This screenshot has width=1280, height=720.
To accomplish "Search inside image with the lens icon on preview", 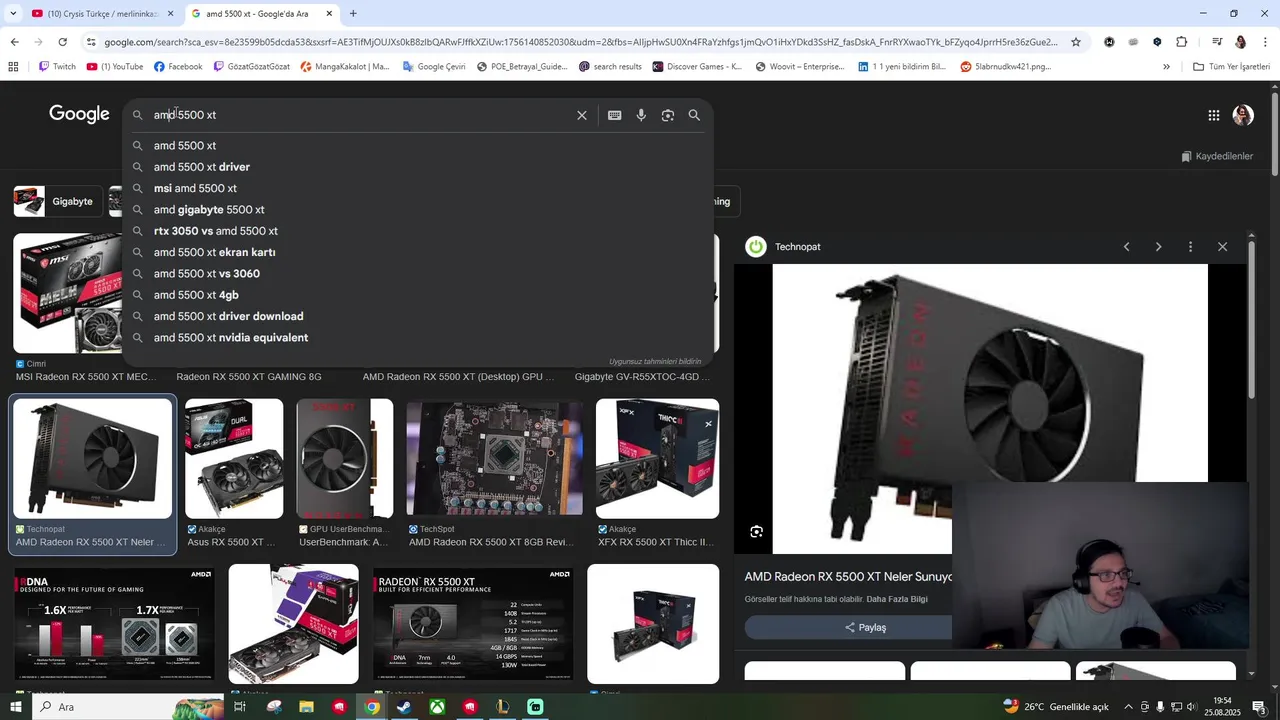I will click(757, 532).
